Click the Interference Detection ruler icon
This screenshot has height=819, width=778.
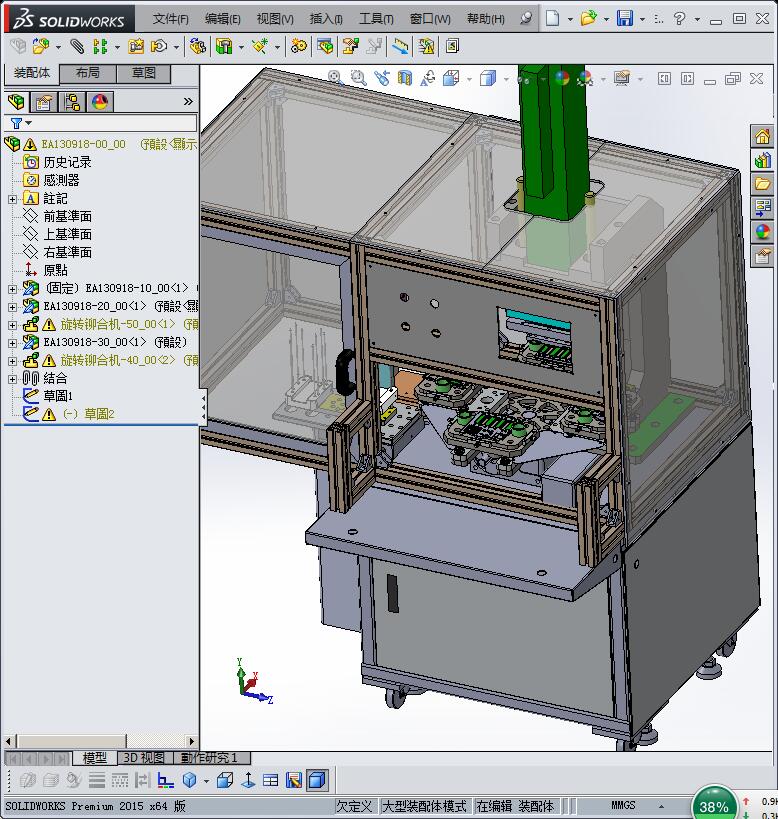(x=400, y=46)
